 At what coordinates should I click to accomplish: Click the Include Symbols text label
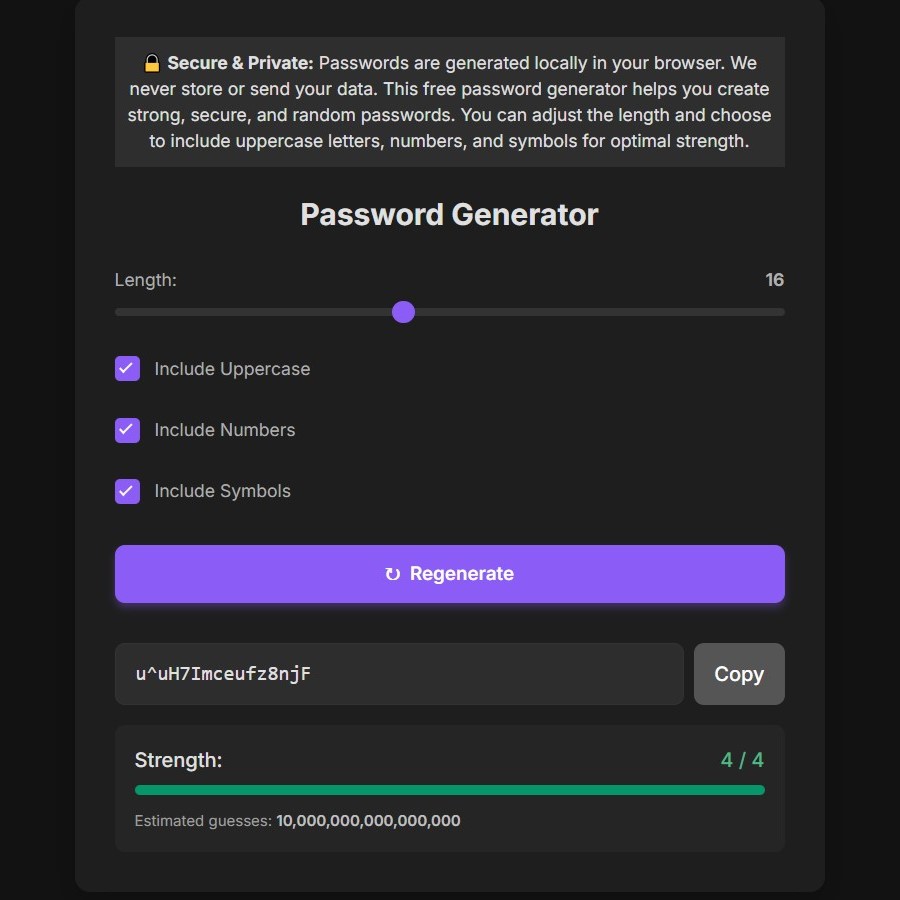(222, 491)
